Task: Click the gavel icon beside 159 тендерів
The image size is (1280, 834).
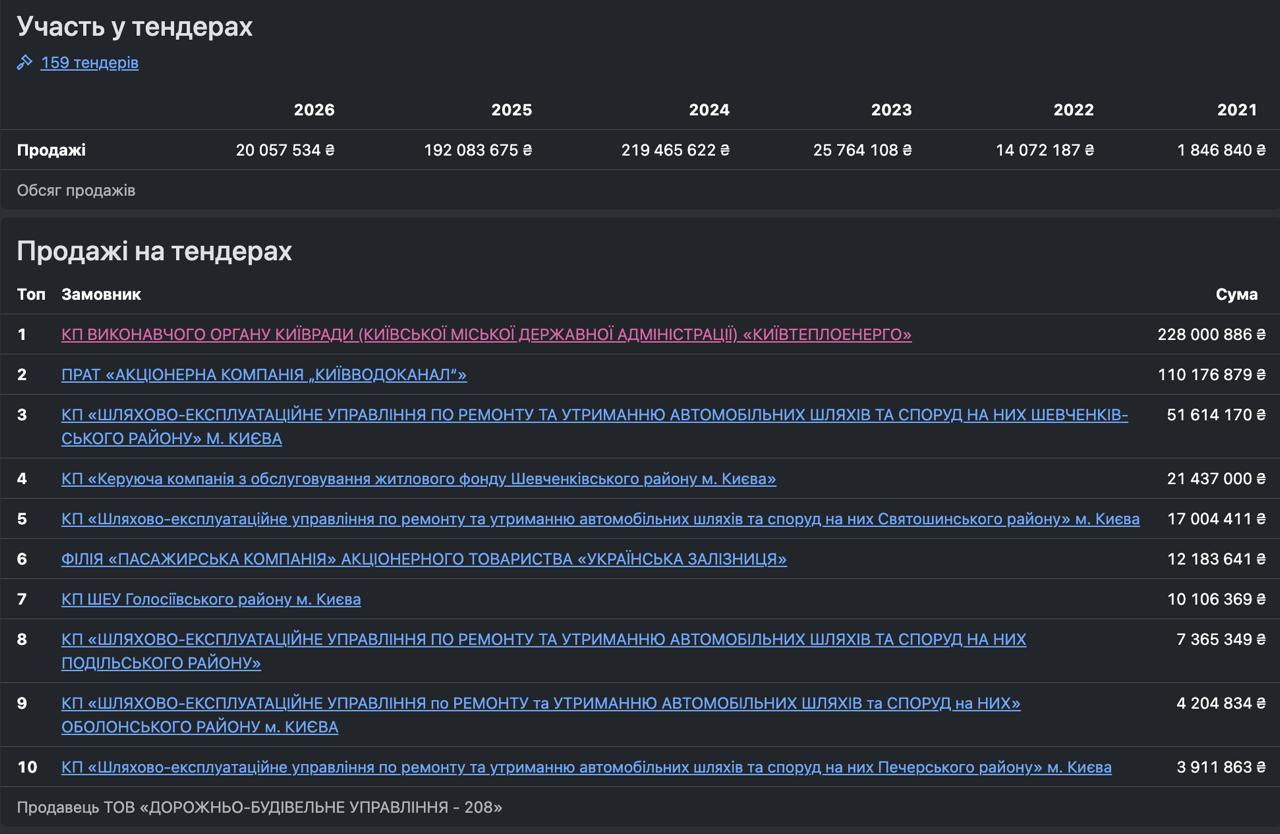Action: pyautogui.click(x=25, y=63)
